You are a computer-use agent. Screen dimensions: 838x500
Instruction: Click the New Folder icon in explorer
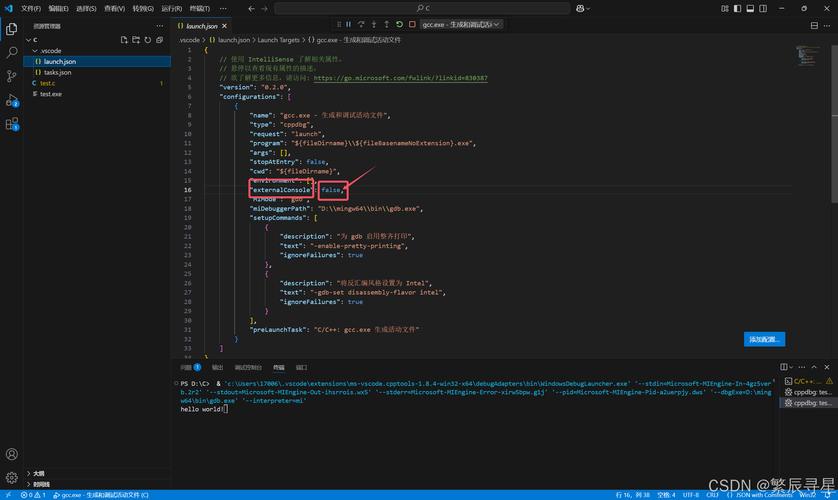136,40
